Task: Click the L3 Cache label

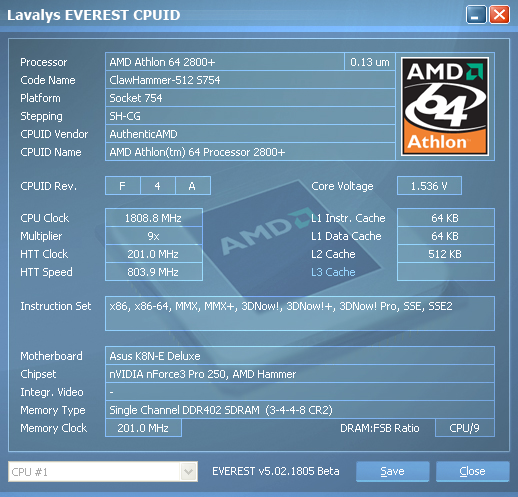Action: click(333, 272)
